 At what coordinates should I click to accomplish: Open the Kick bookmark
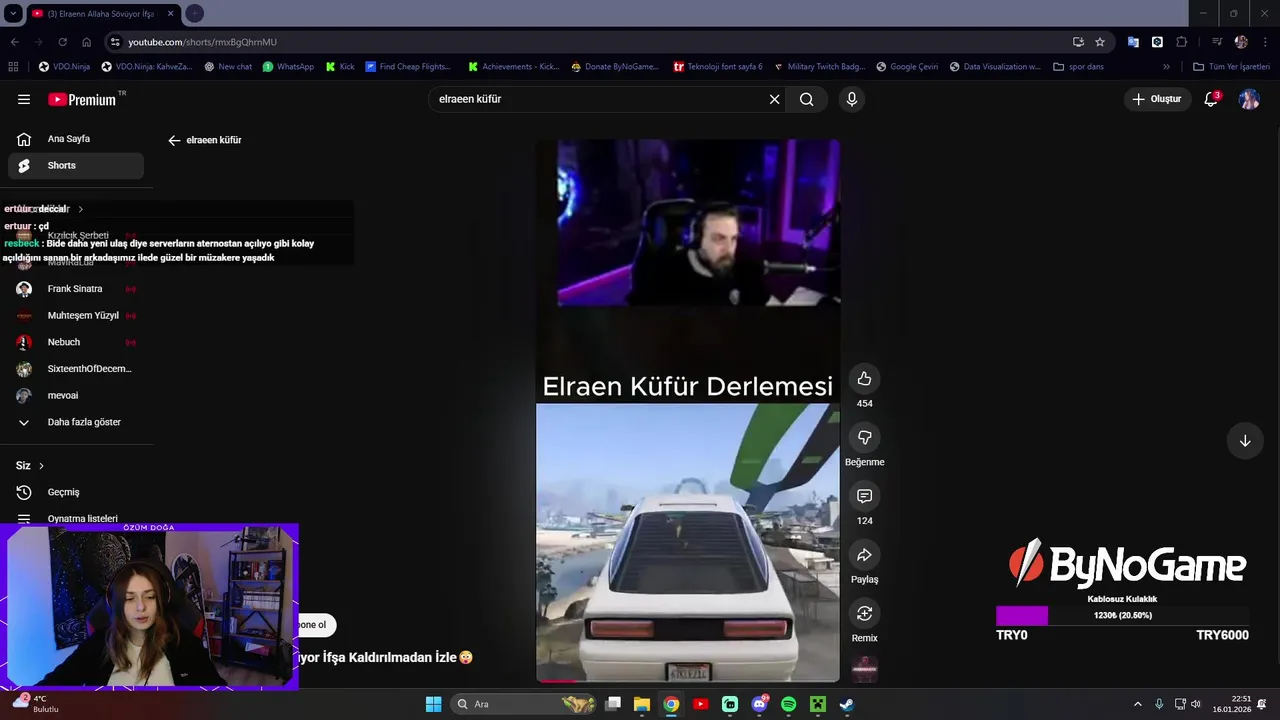340,67
